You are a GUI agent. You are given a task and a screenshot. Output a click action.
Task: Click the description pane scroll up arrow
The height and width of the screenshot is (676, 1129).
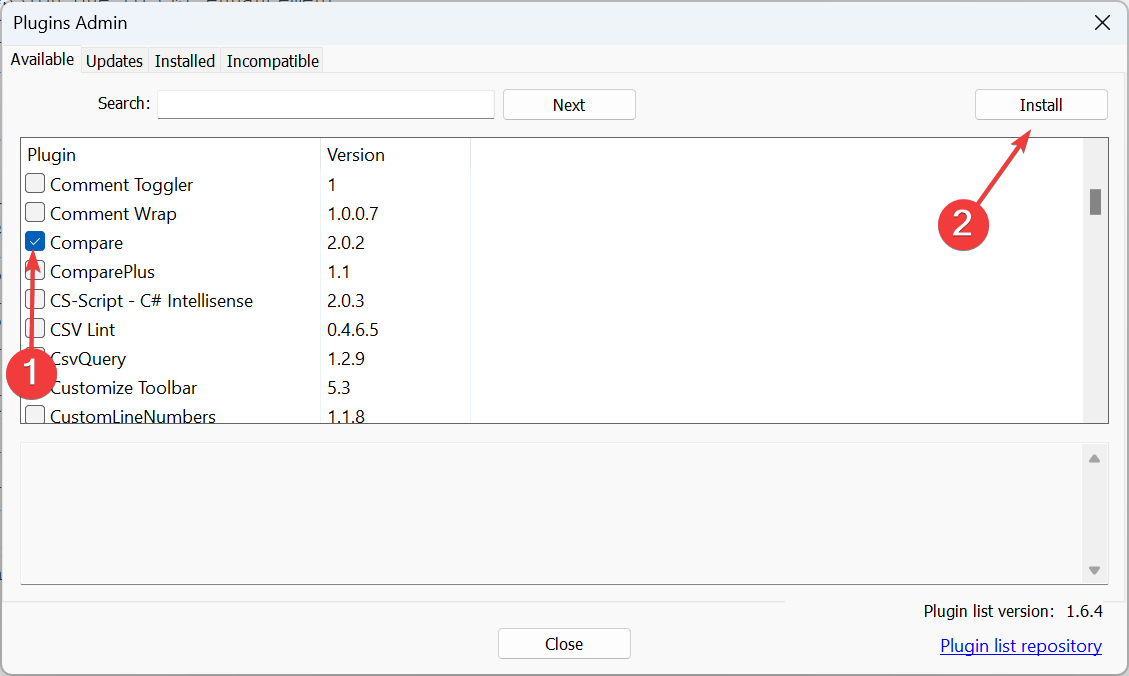(x=1094, y=459)
